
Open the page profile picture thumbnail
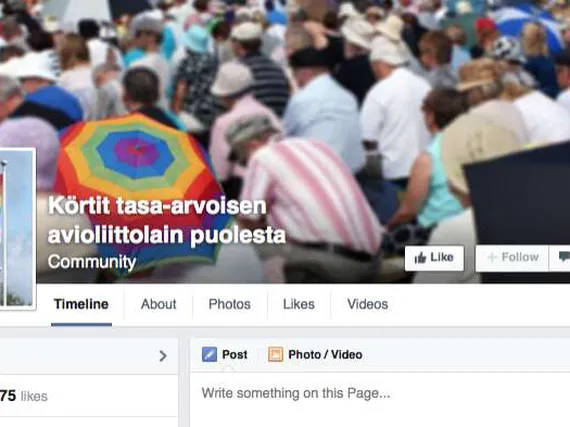[x=16, y=229]
